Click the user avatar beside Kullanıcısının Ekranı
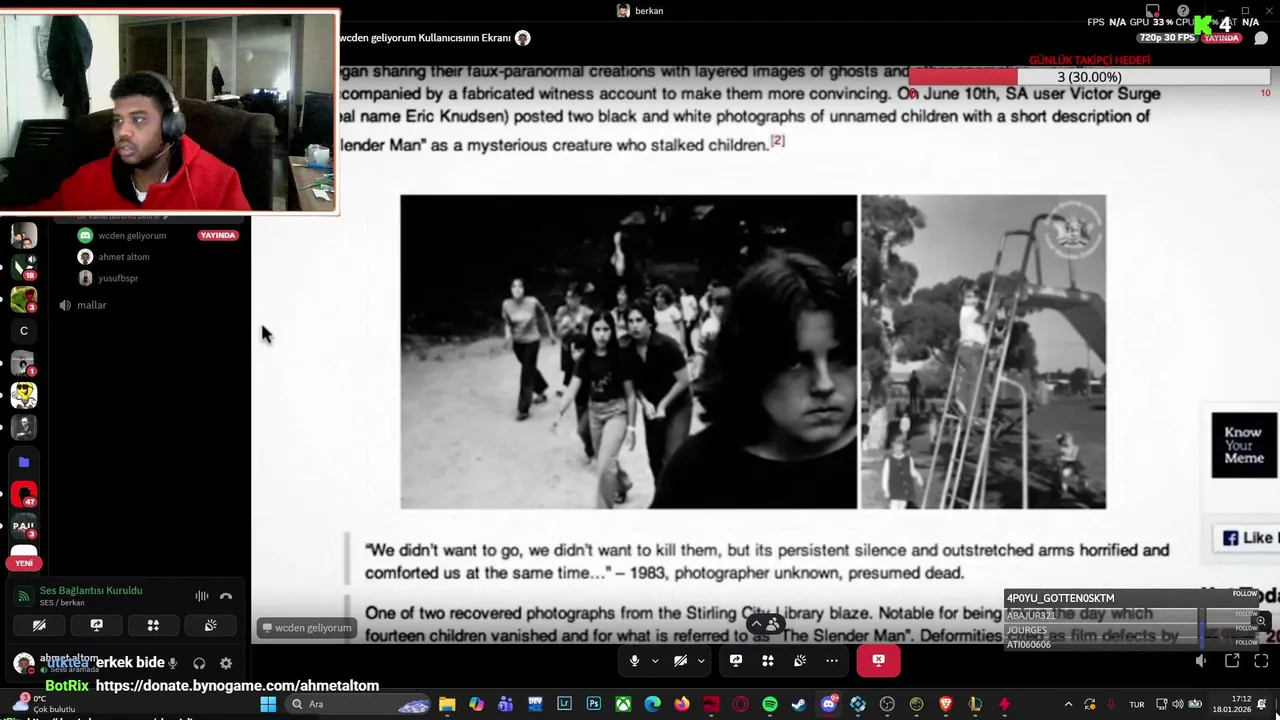This screenshot has width=1280, height=720. coord(522,38)
